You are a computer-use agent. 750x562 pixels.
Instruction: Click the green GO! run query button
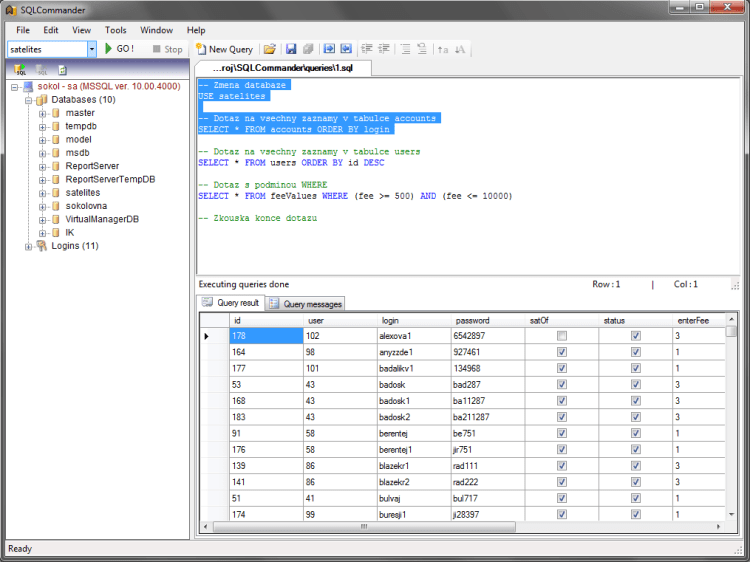click(120, 49)
